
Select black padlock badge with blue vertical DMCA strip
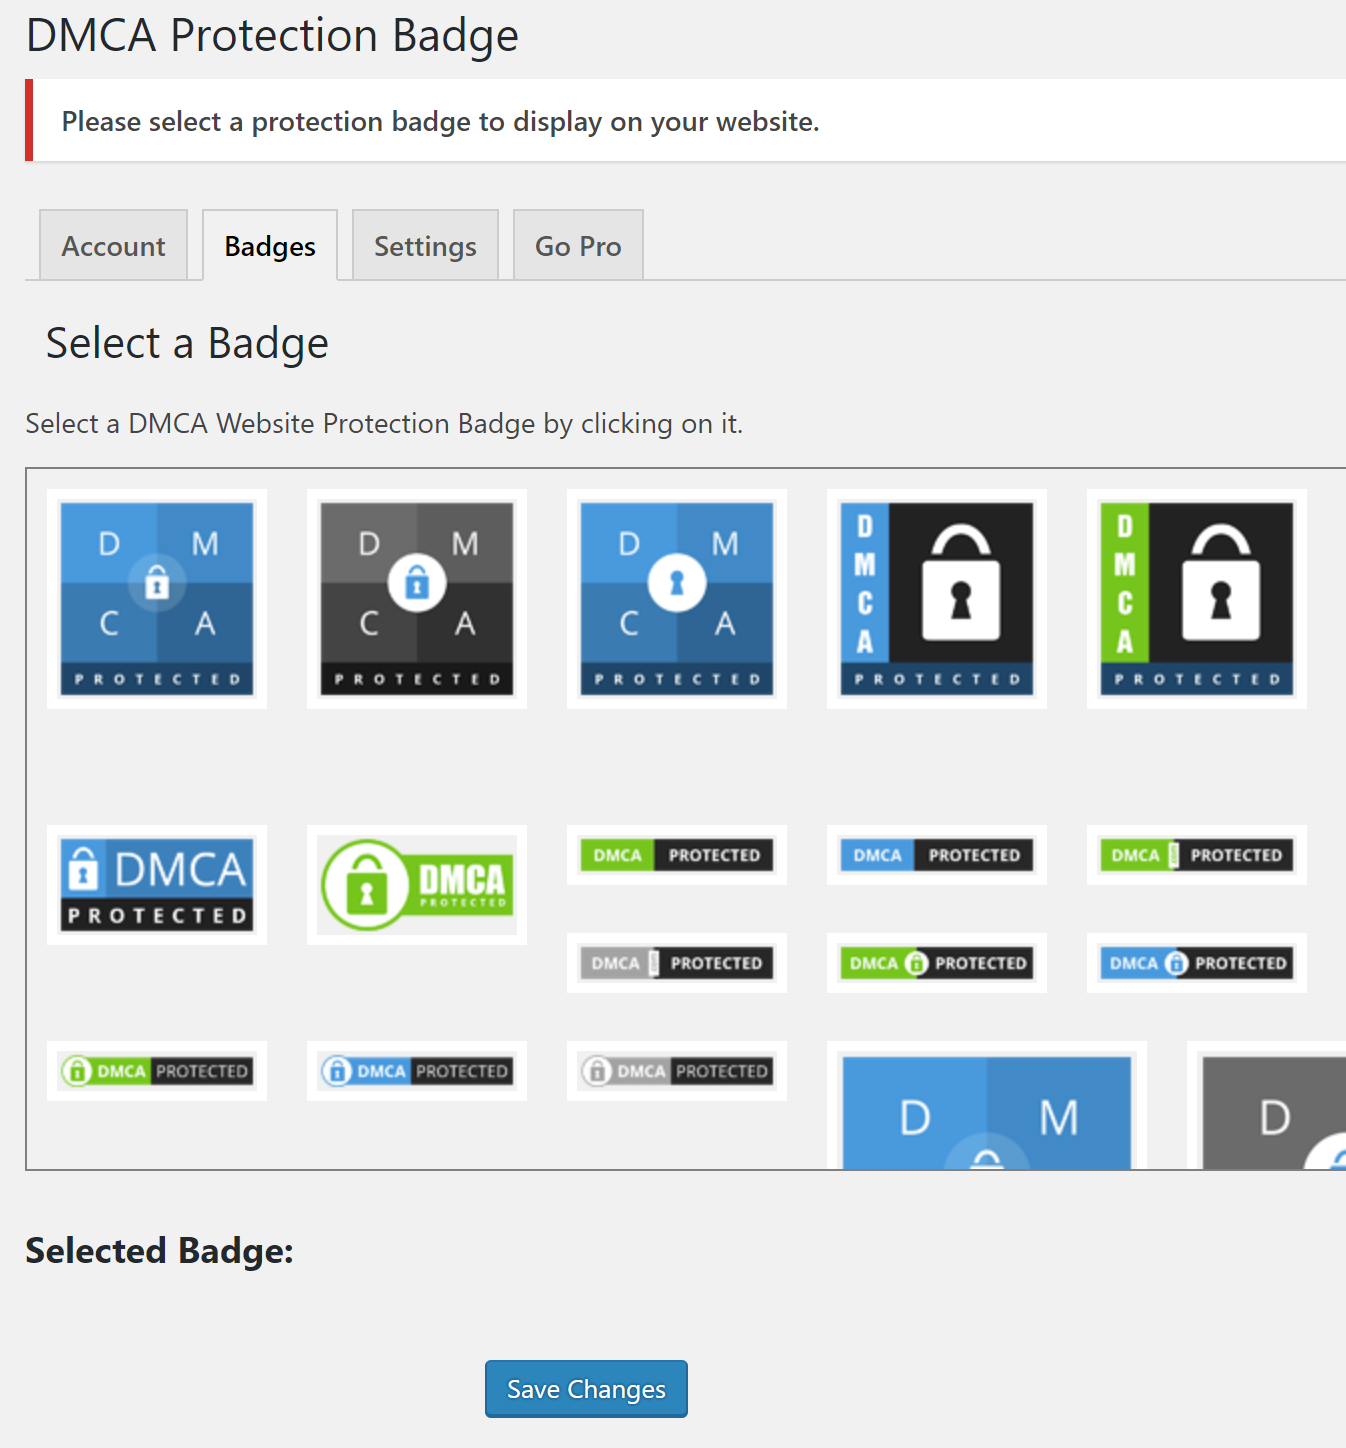click(x=937, y=598)
